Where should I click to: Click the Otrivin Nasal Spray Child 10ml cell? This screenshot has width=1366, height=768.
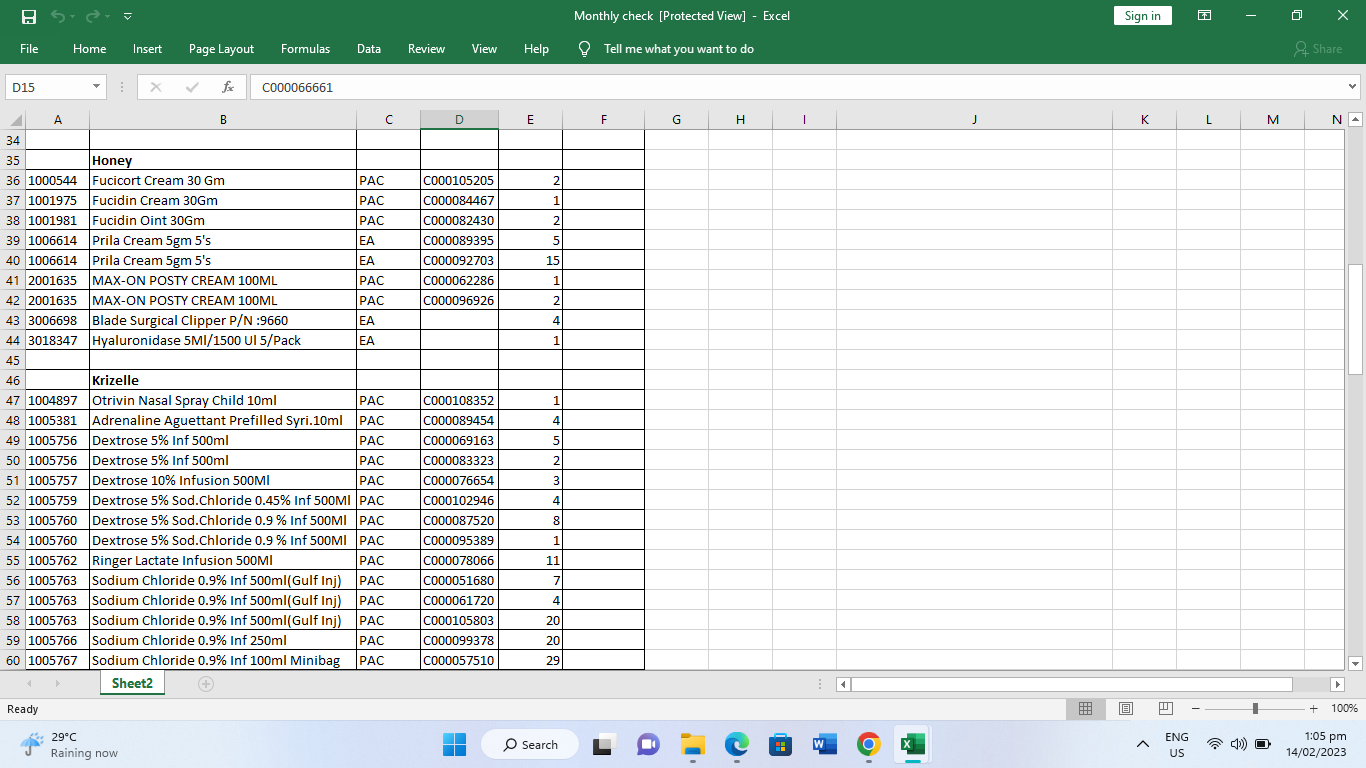click(x=223, y=400)
